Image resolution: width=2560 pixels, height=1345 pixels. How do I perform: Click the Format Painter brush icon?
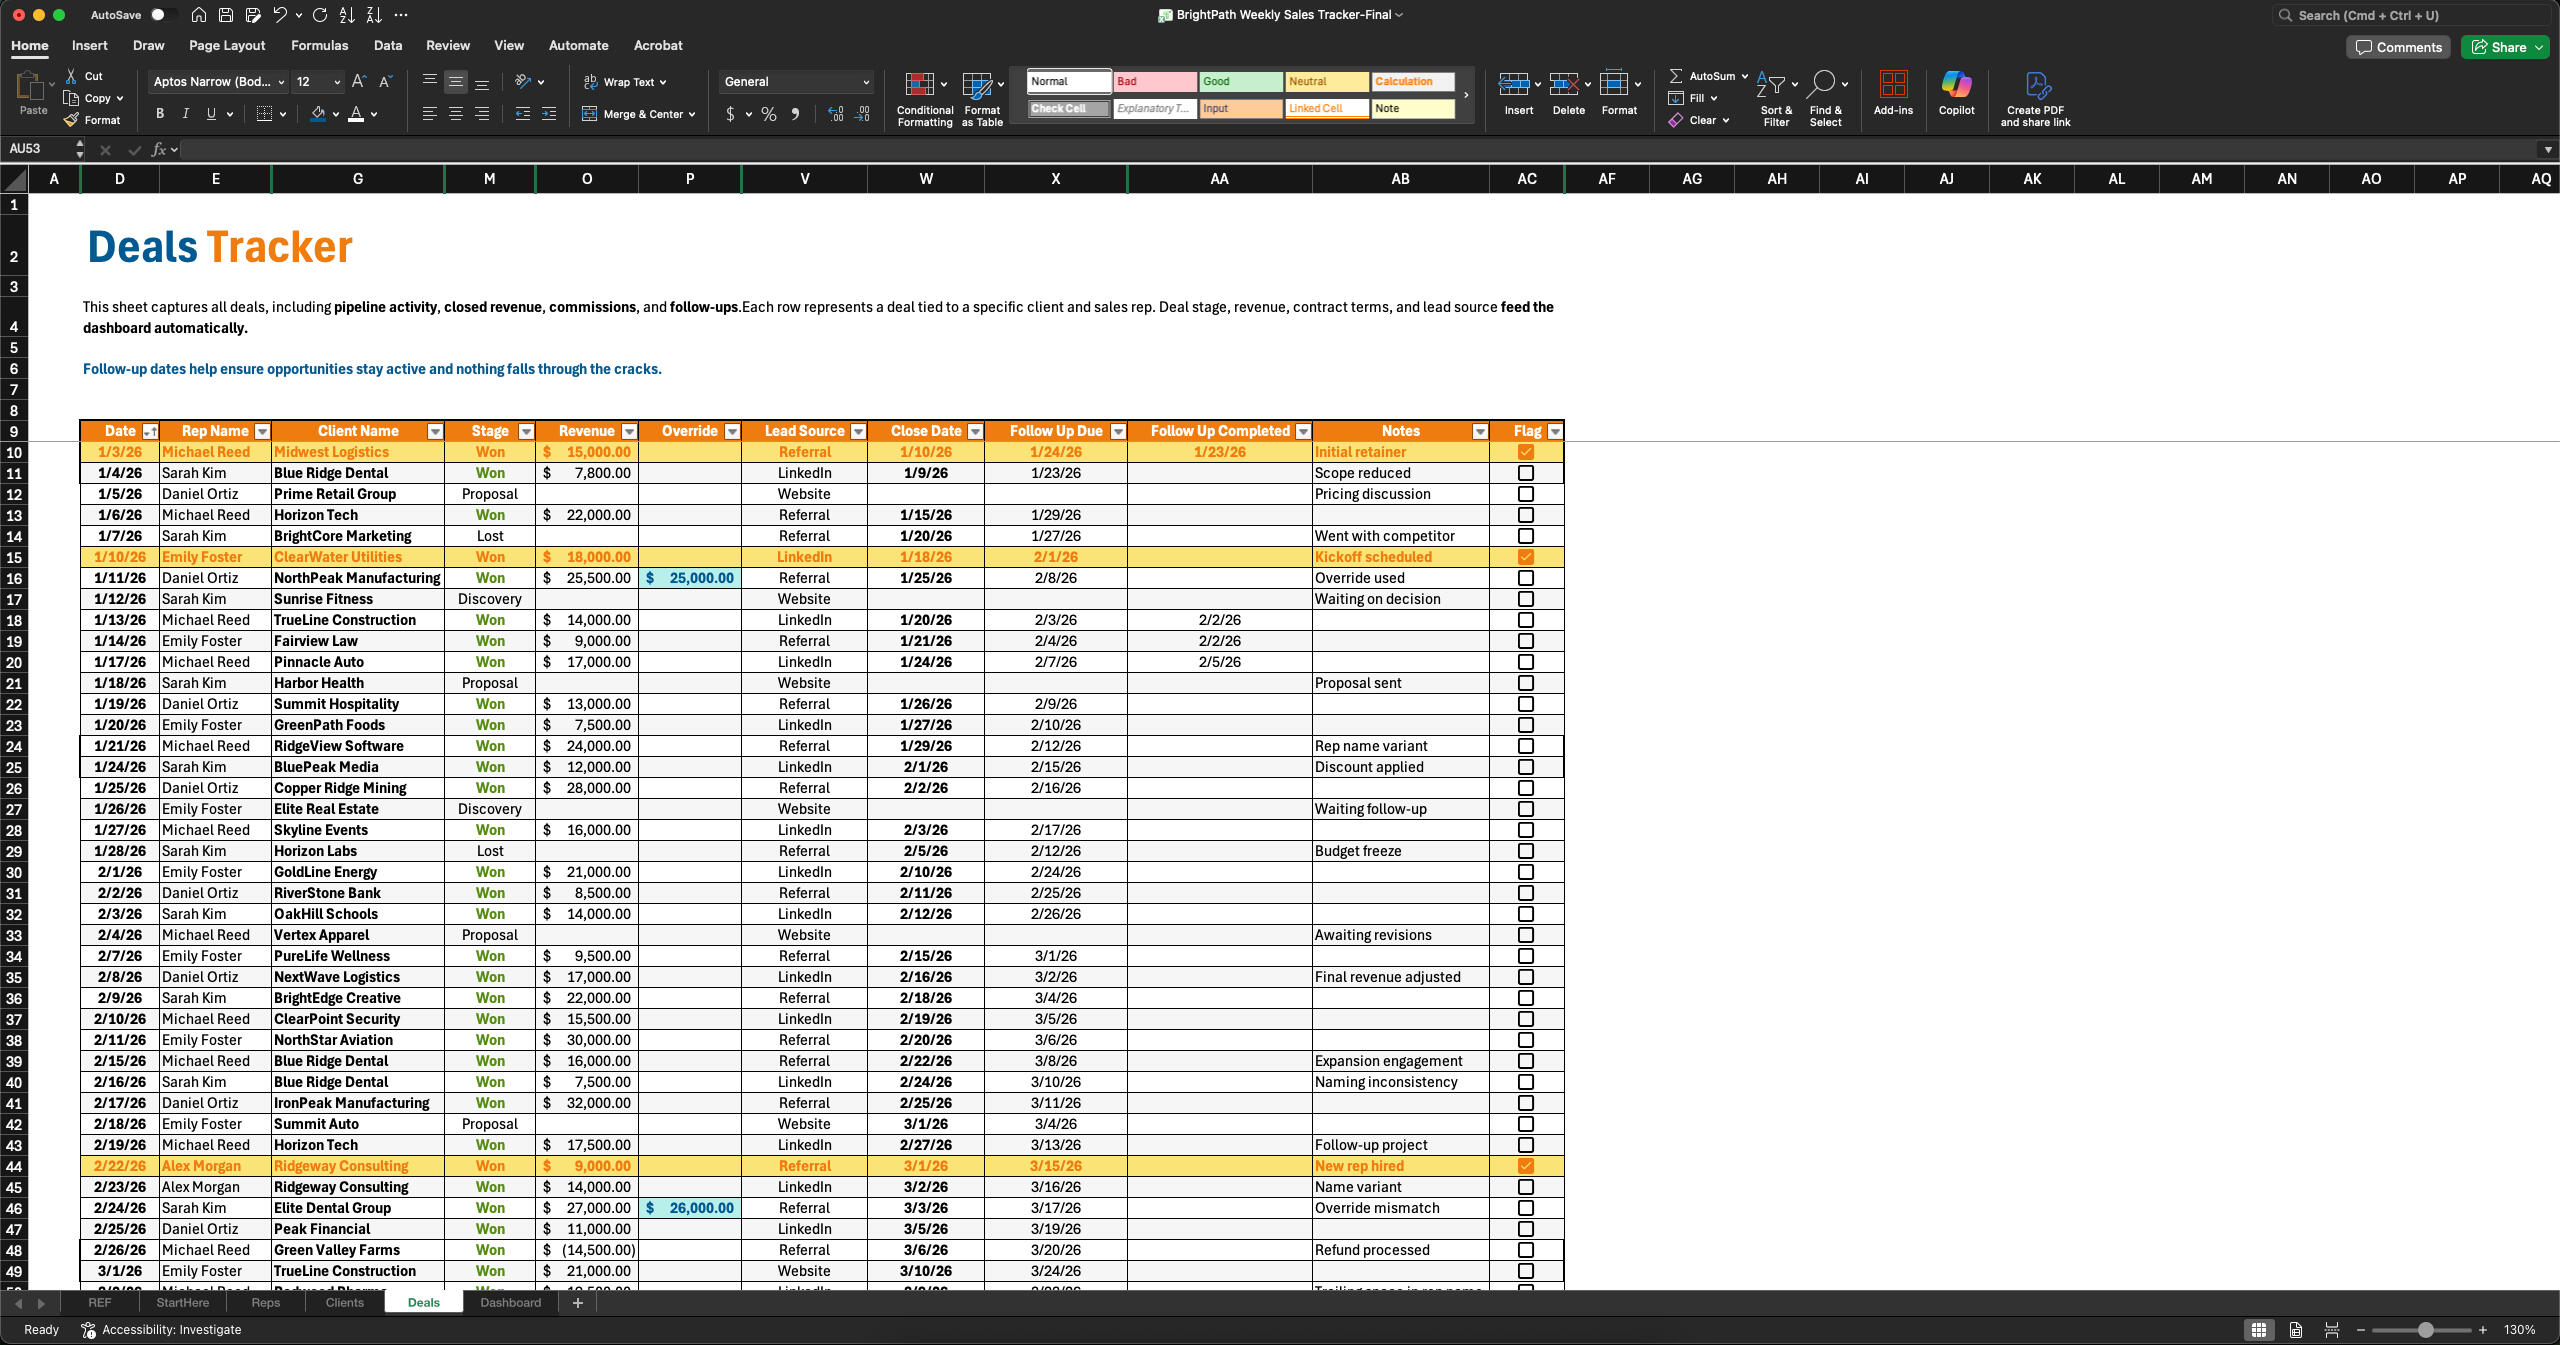click(x=71, y=120)
